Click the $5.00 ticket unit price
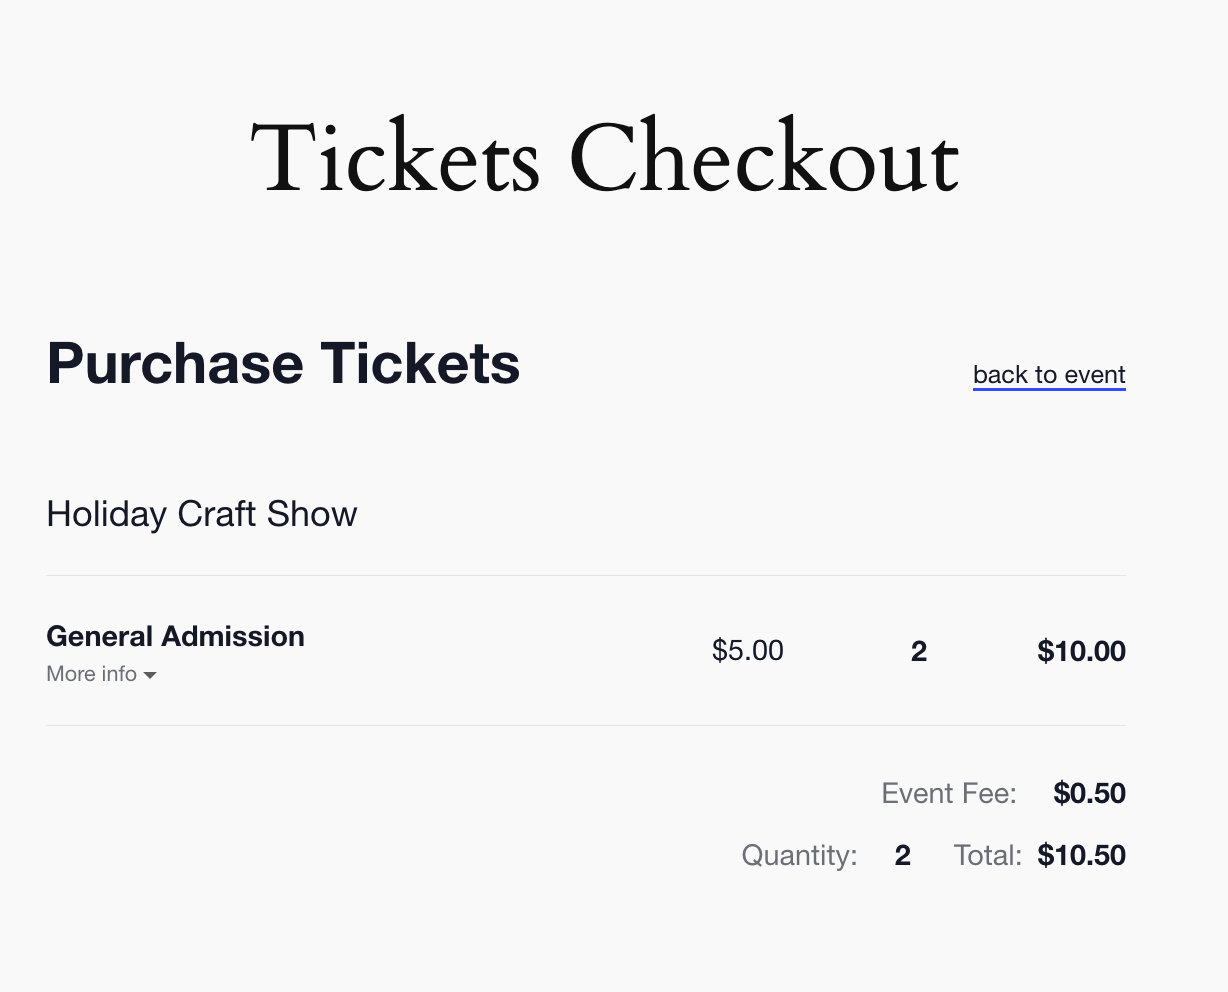This screenshot has width=1228, height=992. pyautogui.click(x=747, y=651)
